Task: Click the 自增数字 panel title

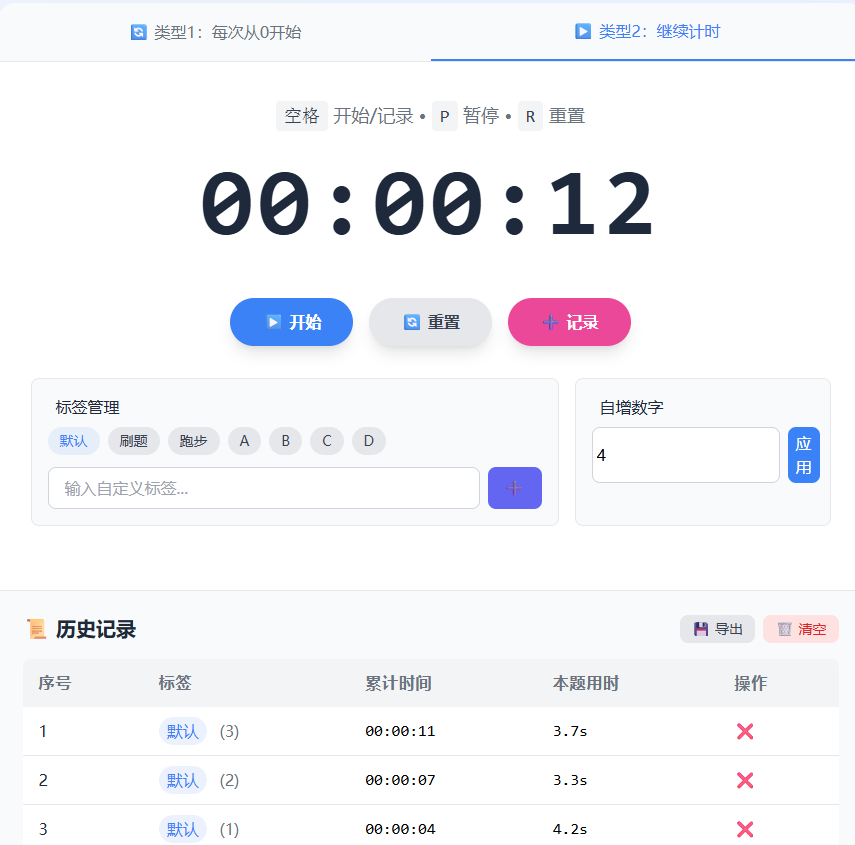Action: tap(631, 407)
